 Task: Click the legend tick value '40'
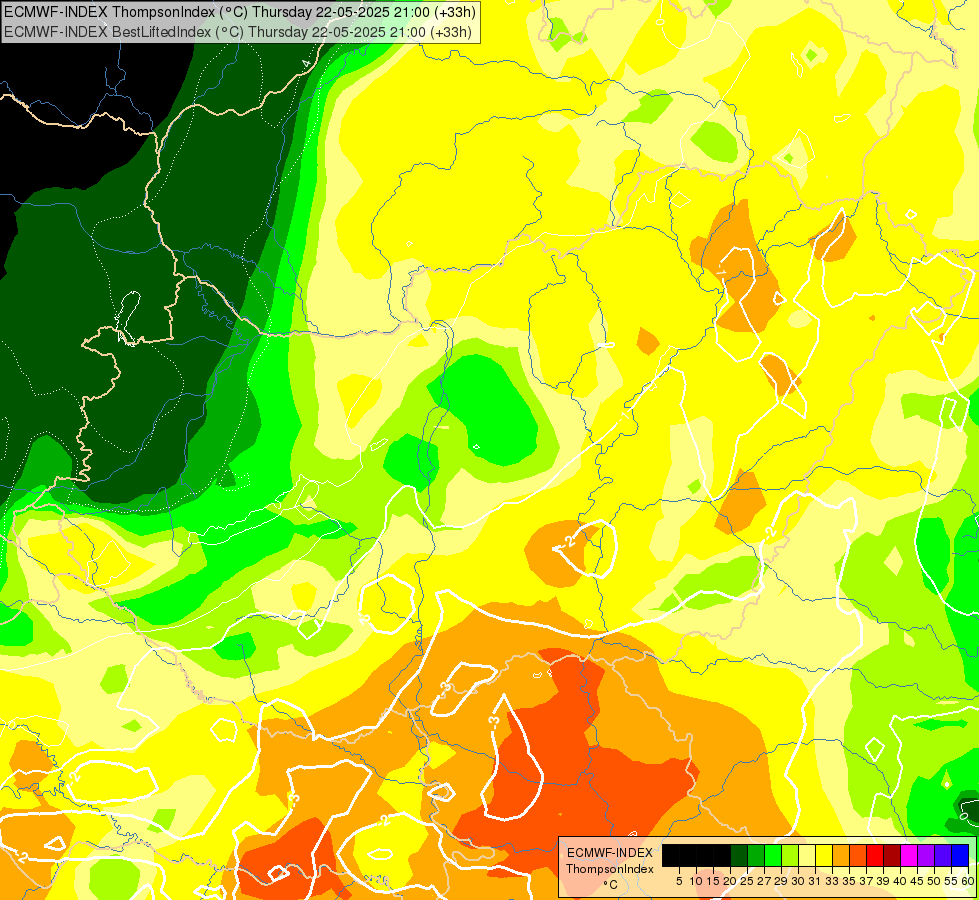point(900,881)
